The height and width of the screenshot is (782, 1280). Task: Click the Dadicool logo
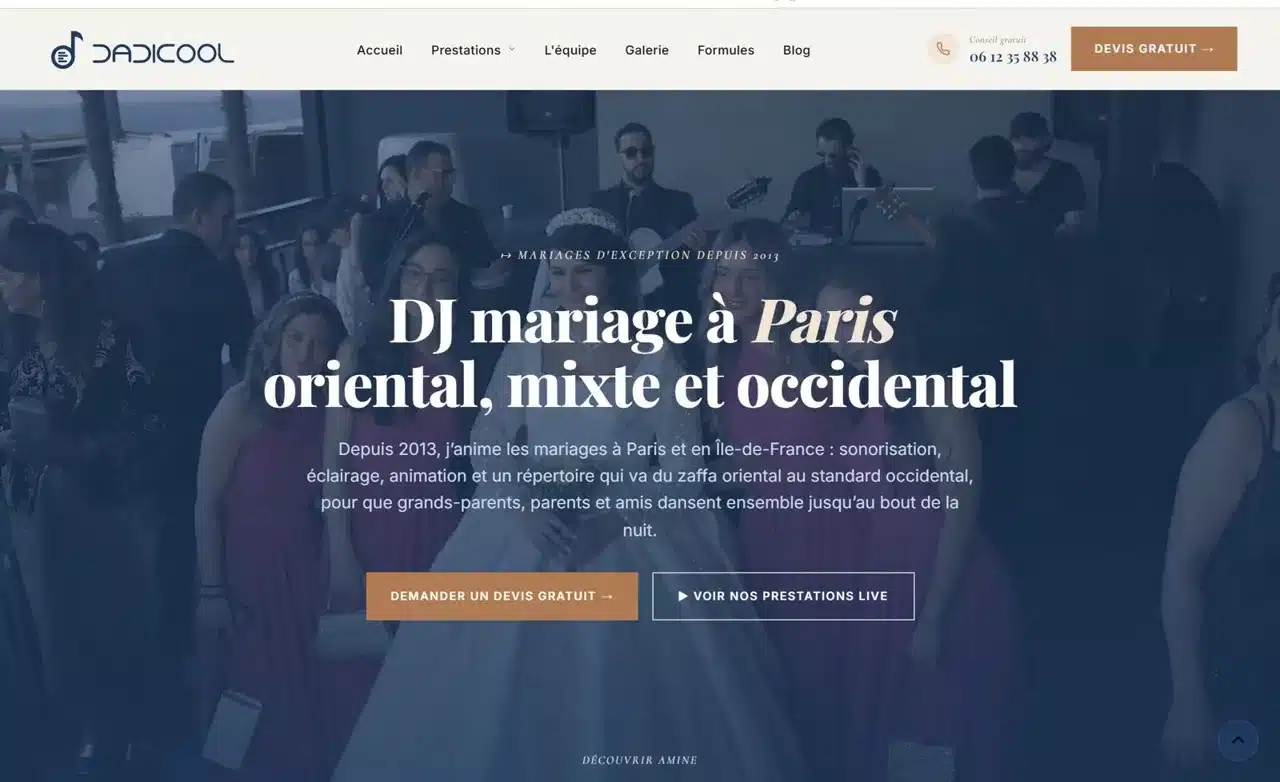point(142,50)
